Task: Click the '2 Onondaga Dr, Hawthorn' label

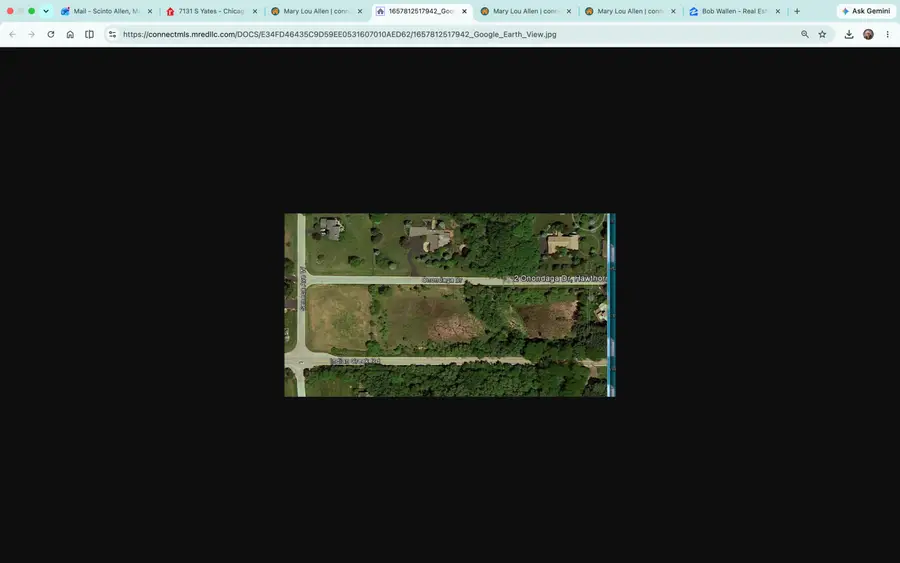Action: 560,278
